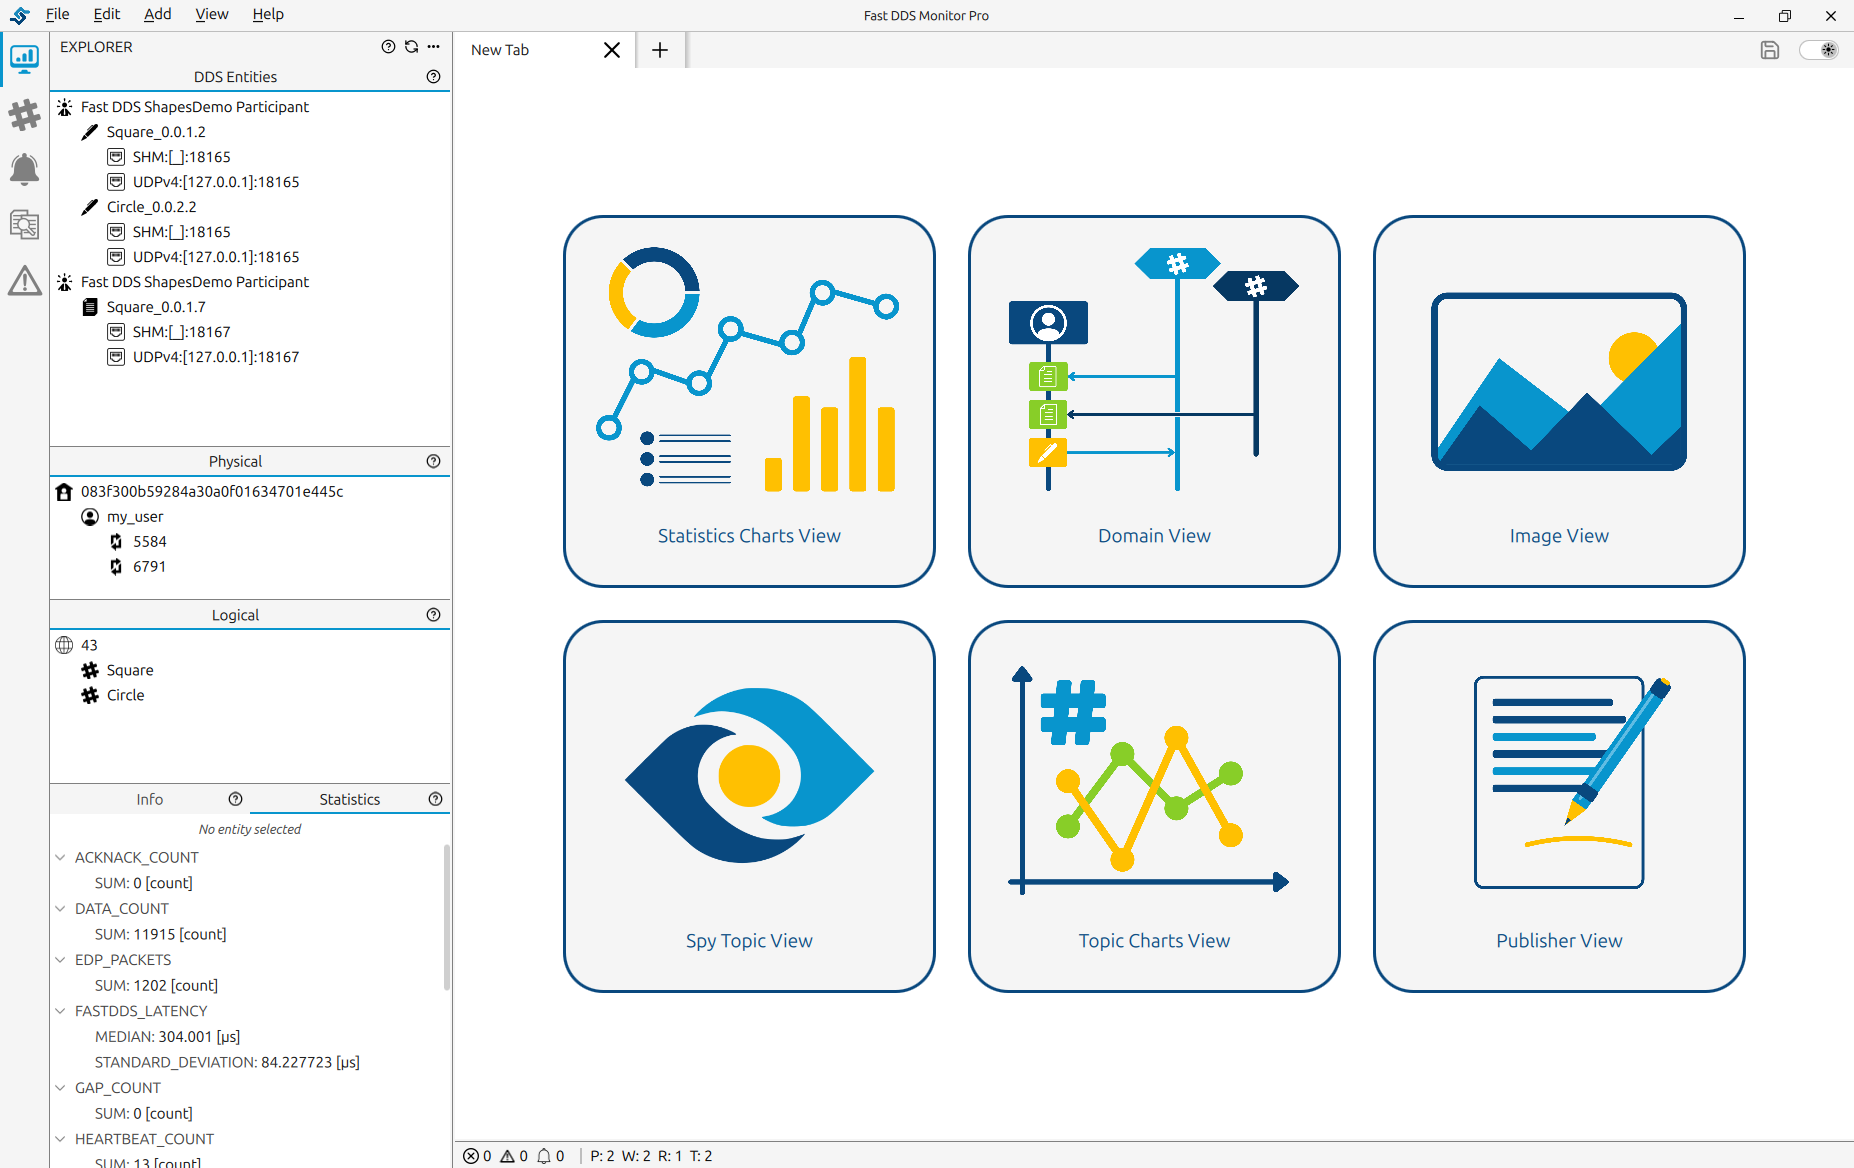Open the Explorer more options menu
This screenshot has width=1854, height=1168.
(x=433, y=47)
